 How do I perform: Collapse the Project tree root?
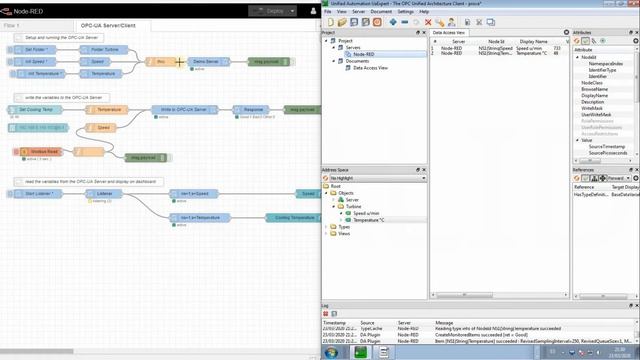pos(326,41)
